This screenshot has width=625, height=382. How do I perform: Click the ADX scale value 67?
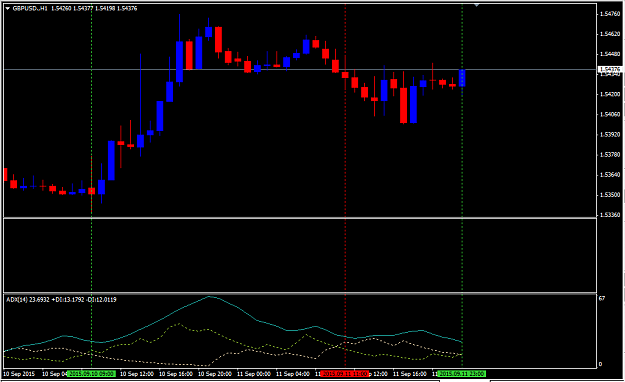pos(602,298)
